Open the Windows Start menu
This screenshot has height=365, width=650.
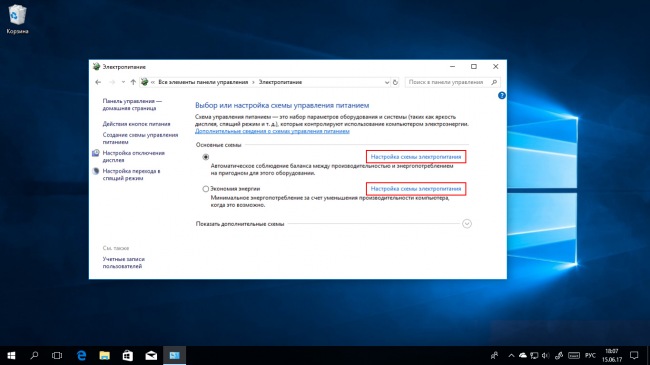point(11,355)
